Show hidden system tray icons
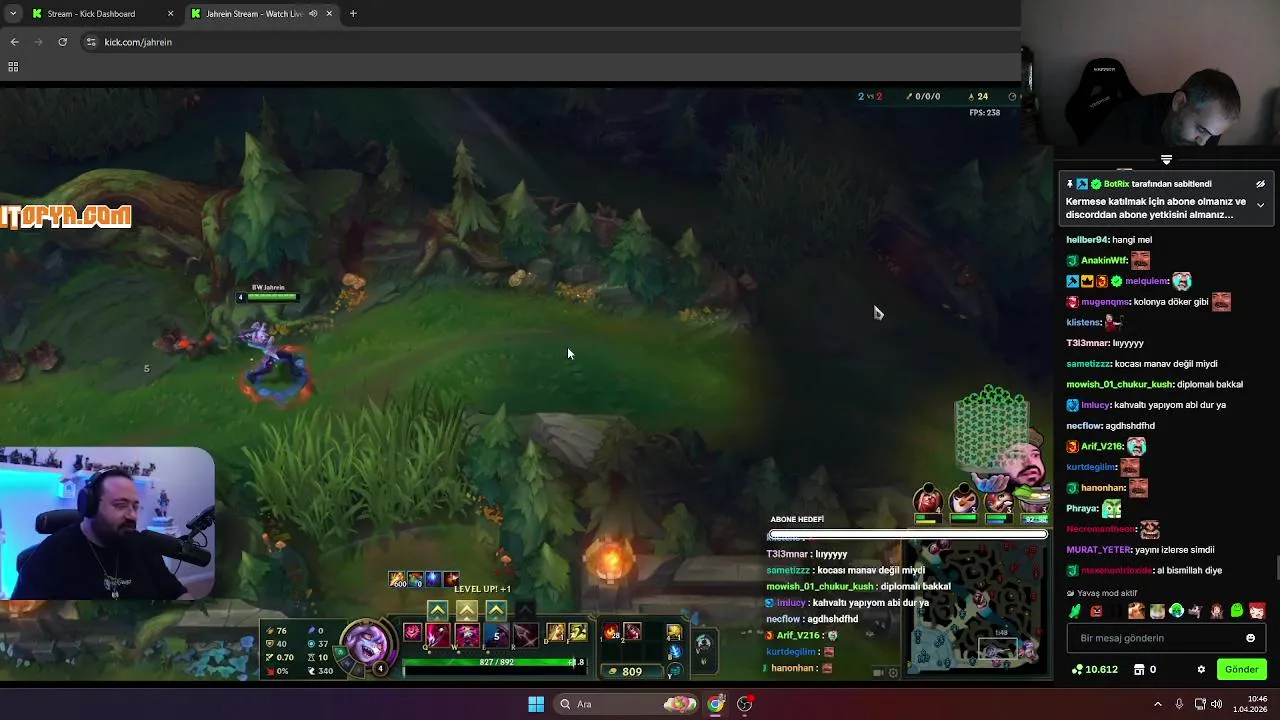Screen dimensions: 1280x720 pyautogui.click(x=1158, y=704)
